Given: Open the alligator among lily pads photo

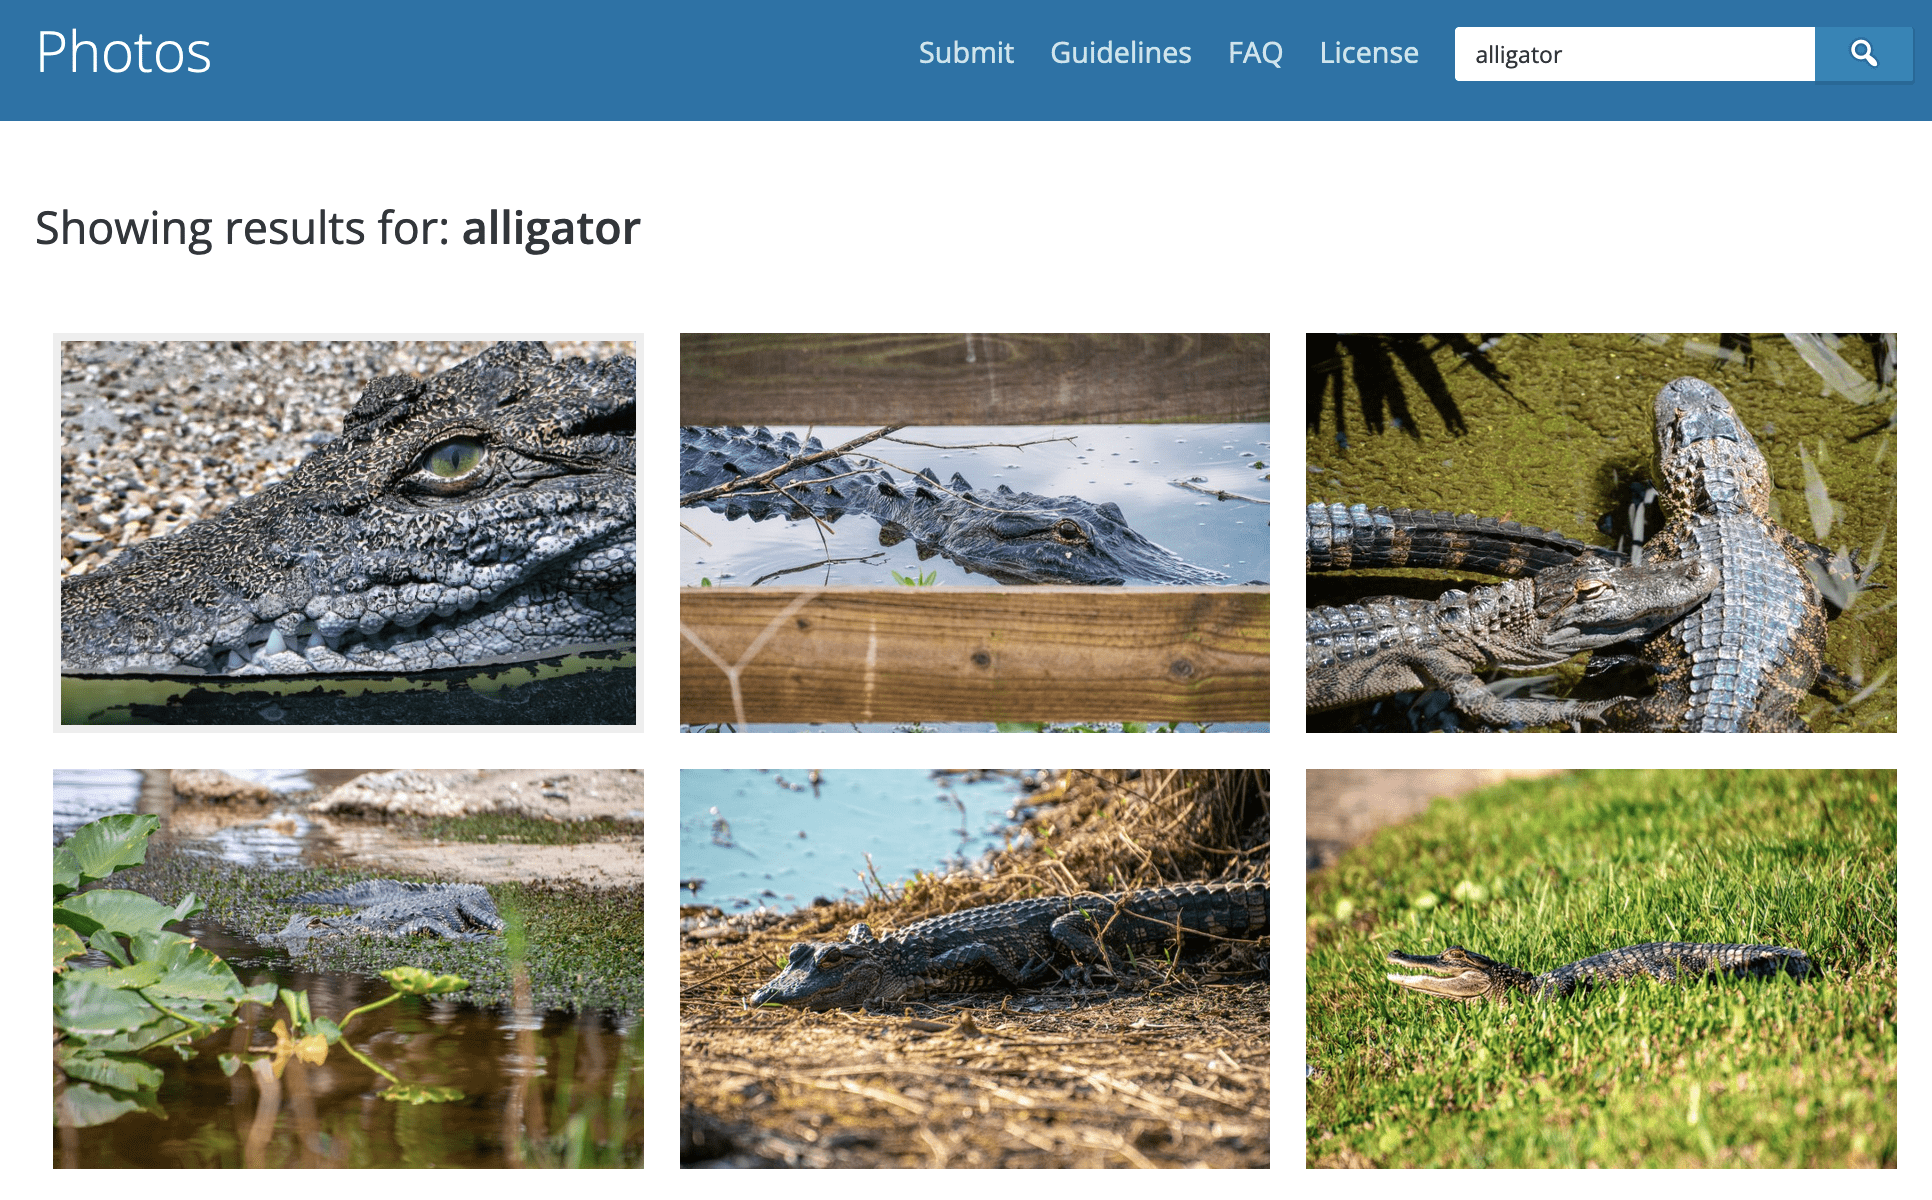Looking at the screenshot, I should (348, 969).
